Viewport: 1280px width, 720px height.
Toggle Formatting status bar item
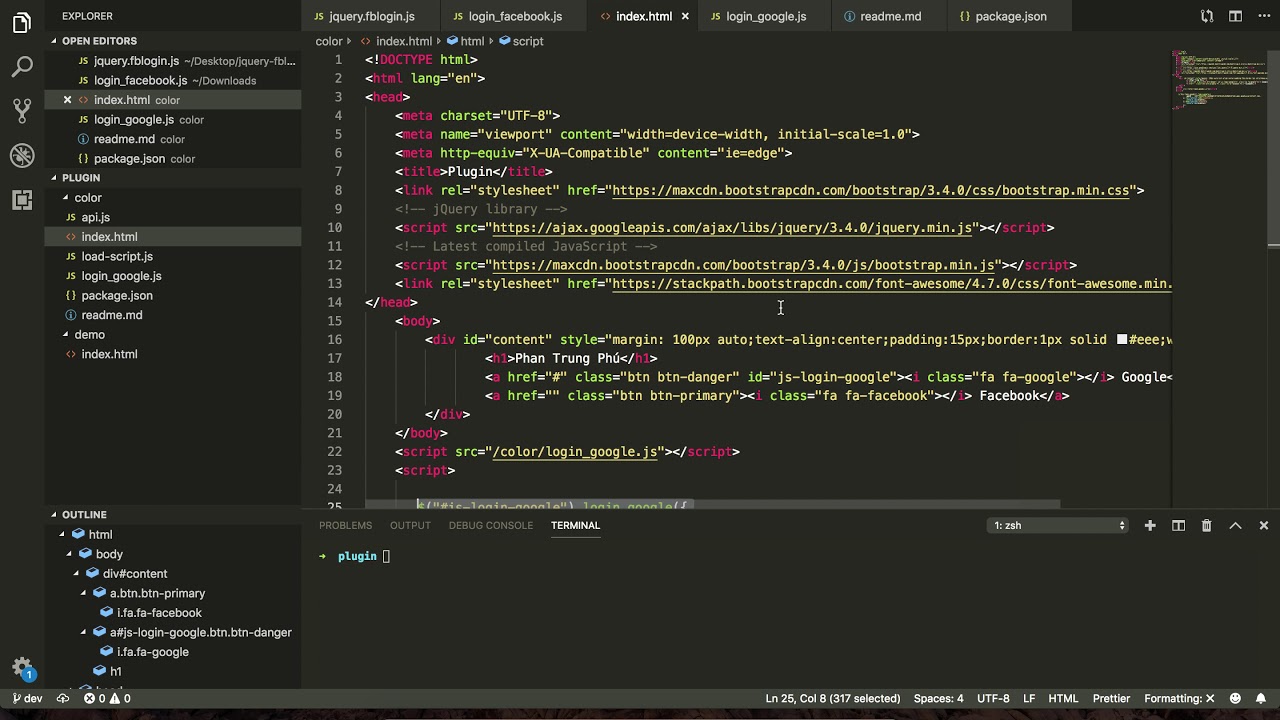tap(1179, 698)
